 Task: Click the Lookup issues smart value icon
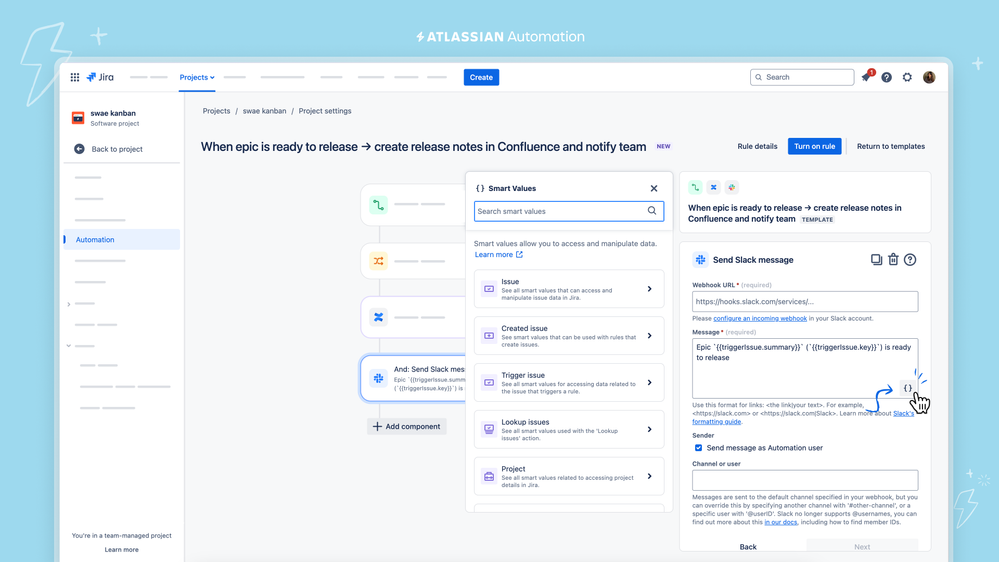click(489, 429)
